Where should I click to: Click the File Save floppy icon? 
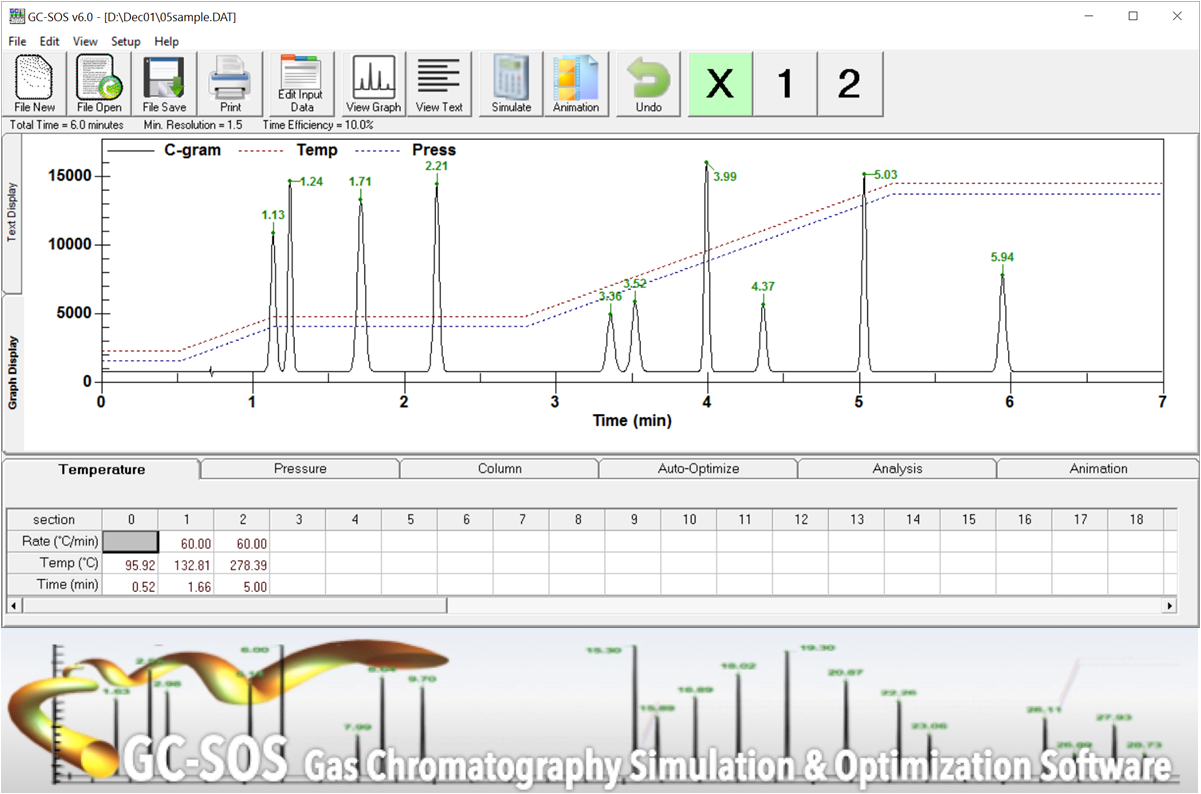tap(164, 84)
